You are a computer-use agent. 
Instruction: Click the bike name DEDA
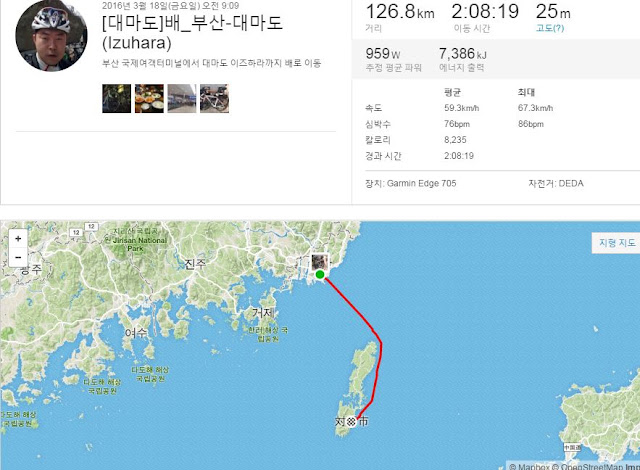[x=571, y=184]
